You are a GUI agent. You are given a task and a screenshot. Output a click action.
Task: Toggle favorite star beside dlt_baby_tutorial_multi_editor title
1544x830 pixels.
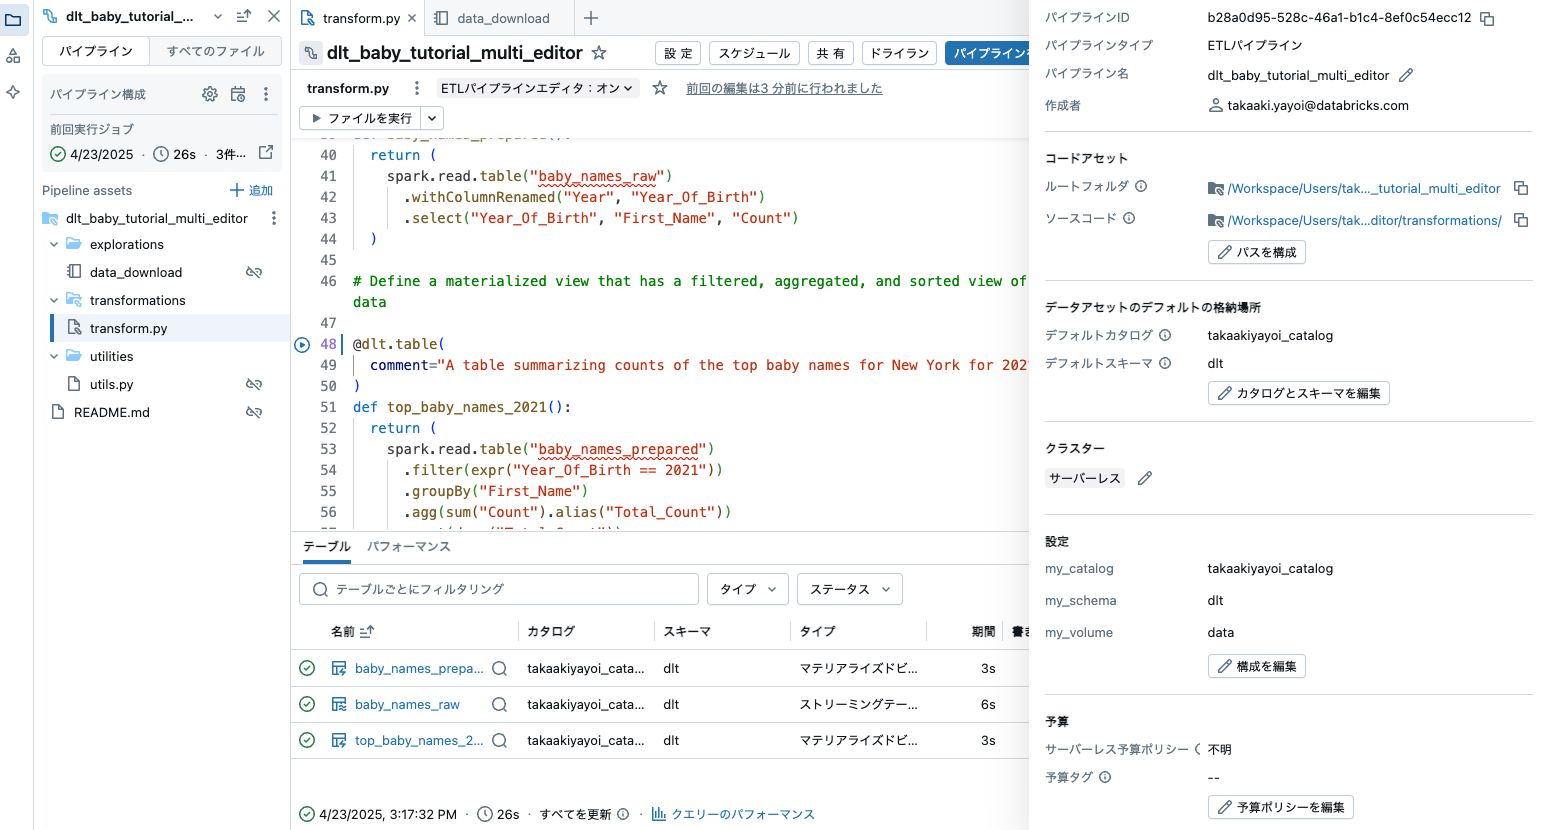597,52
